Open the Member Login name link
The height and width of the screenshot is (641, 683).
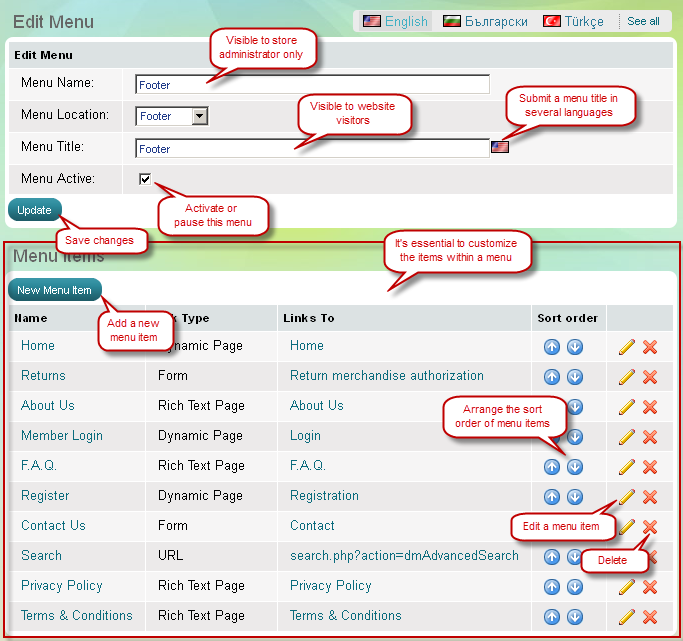pos(62,436)
